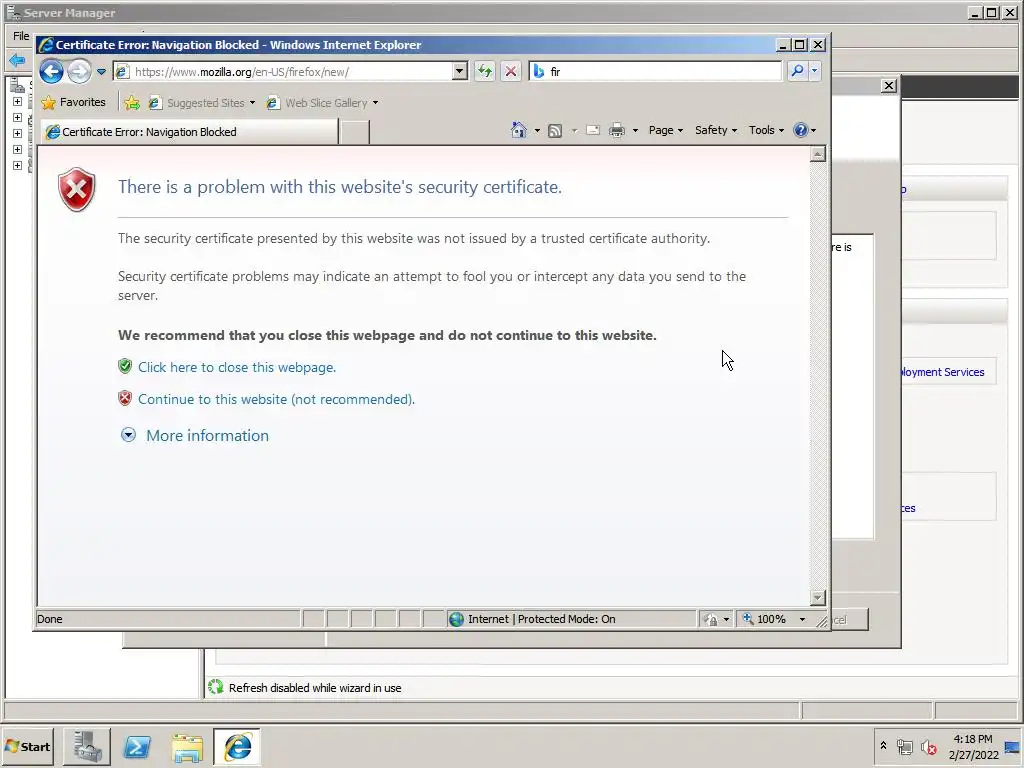Open the address bar history dropdown
Viewport: 1024px width, 768px height.
[x=460, y=72]
